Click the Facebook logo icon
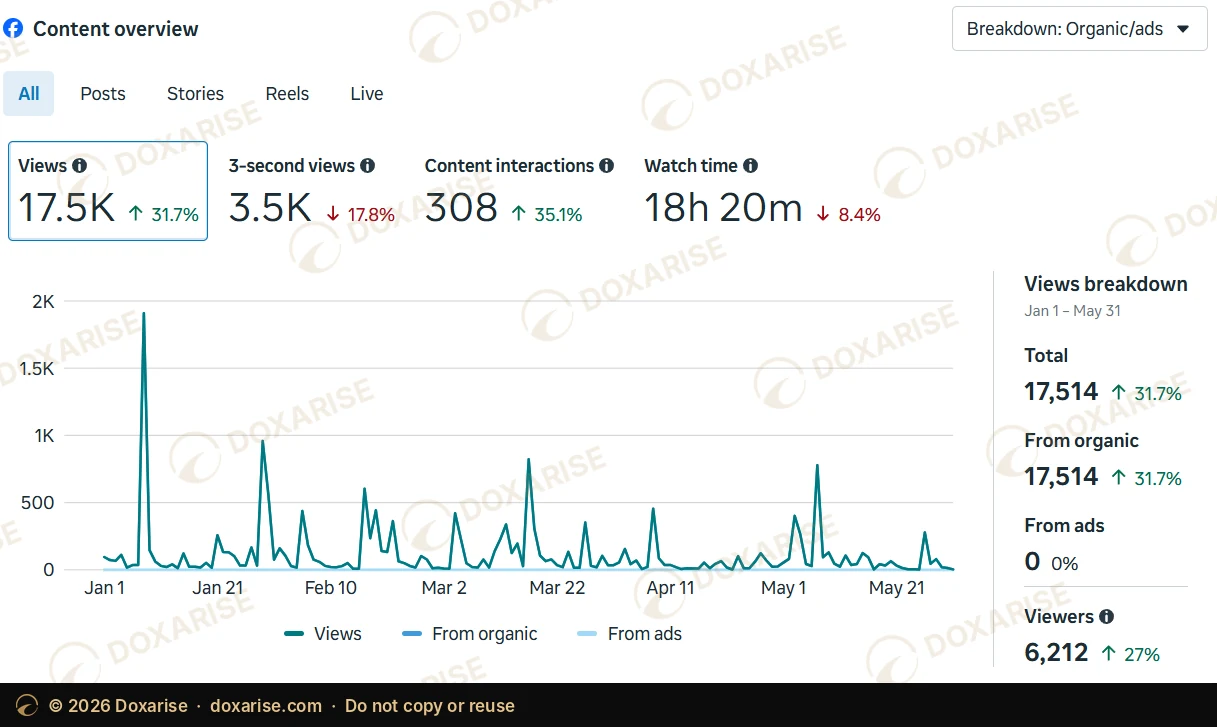 tap(13, 29)
